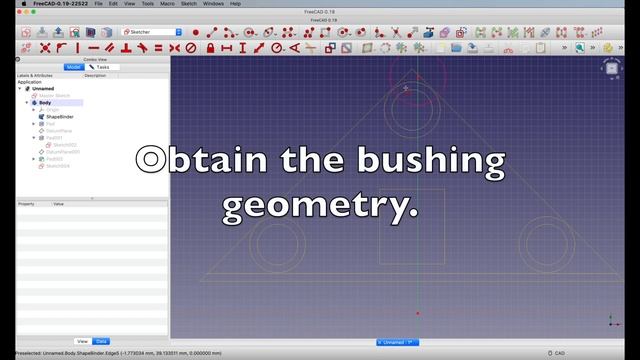Apply the Vertical distance constraint
Screen dimensions: 640x360
click(x=243, y=48)
